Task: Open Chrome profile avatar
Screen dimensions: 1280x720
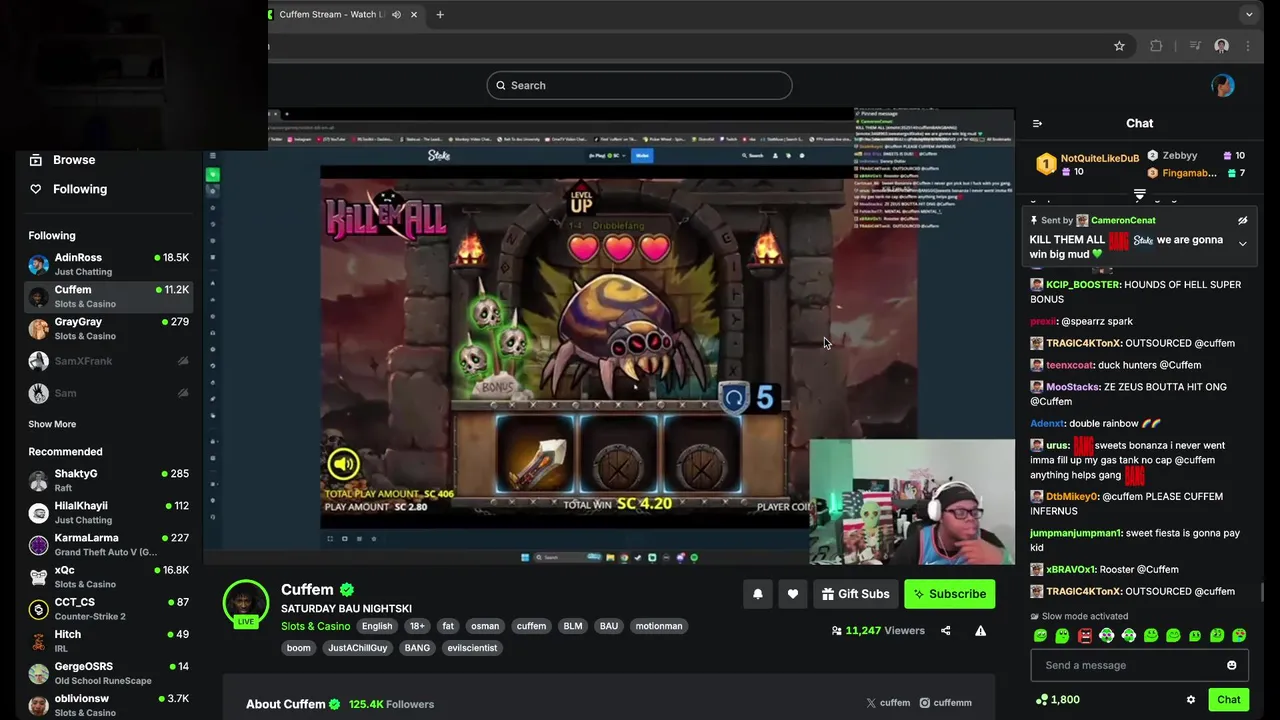Action: pyautogui.click(x=1221, y=46)
